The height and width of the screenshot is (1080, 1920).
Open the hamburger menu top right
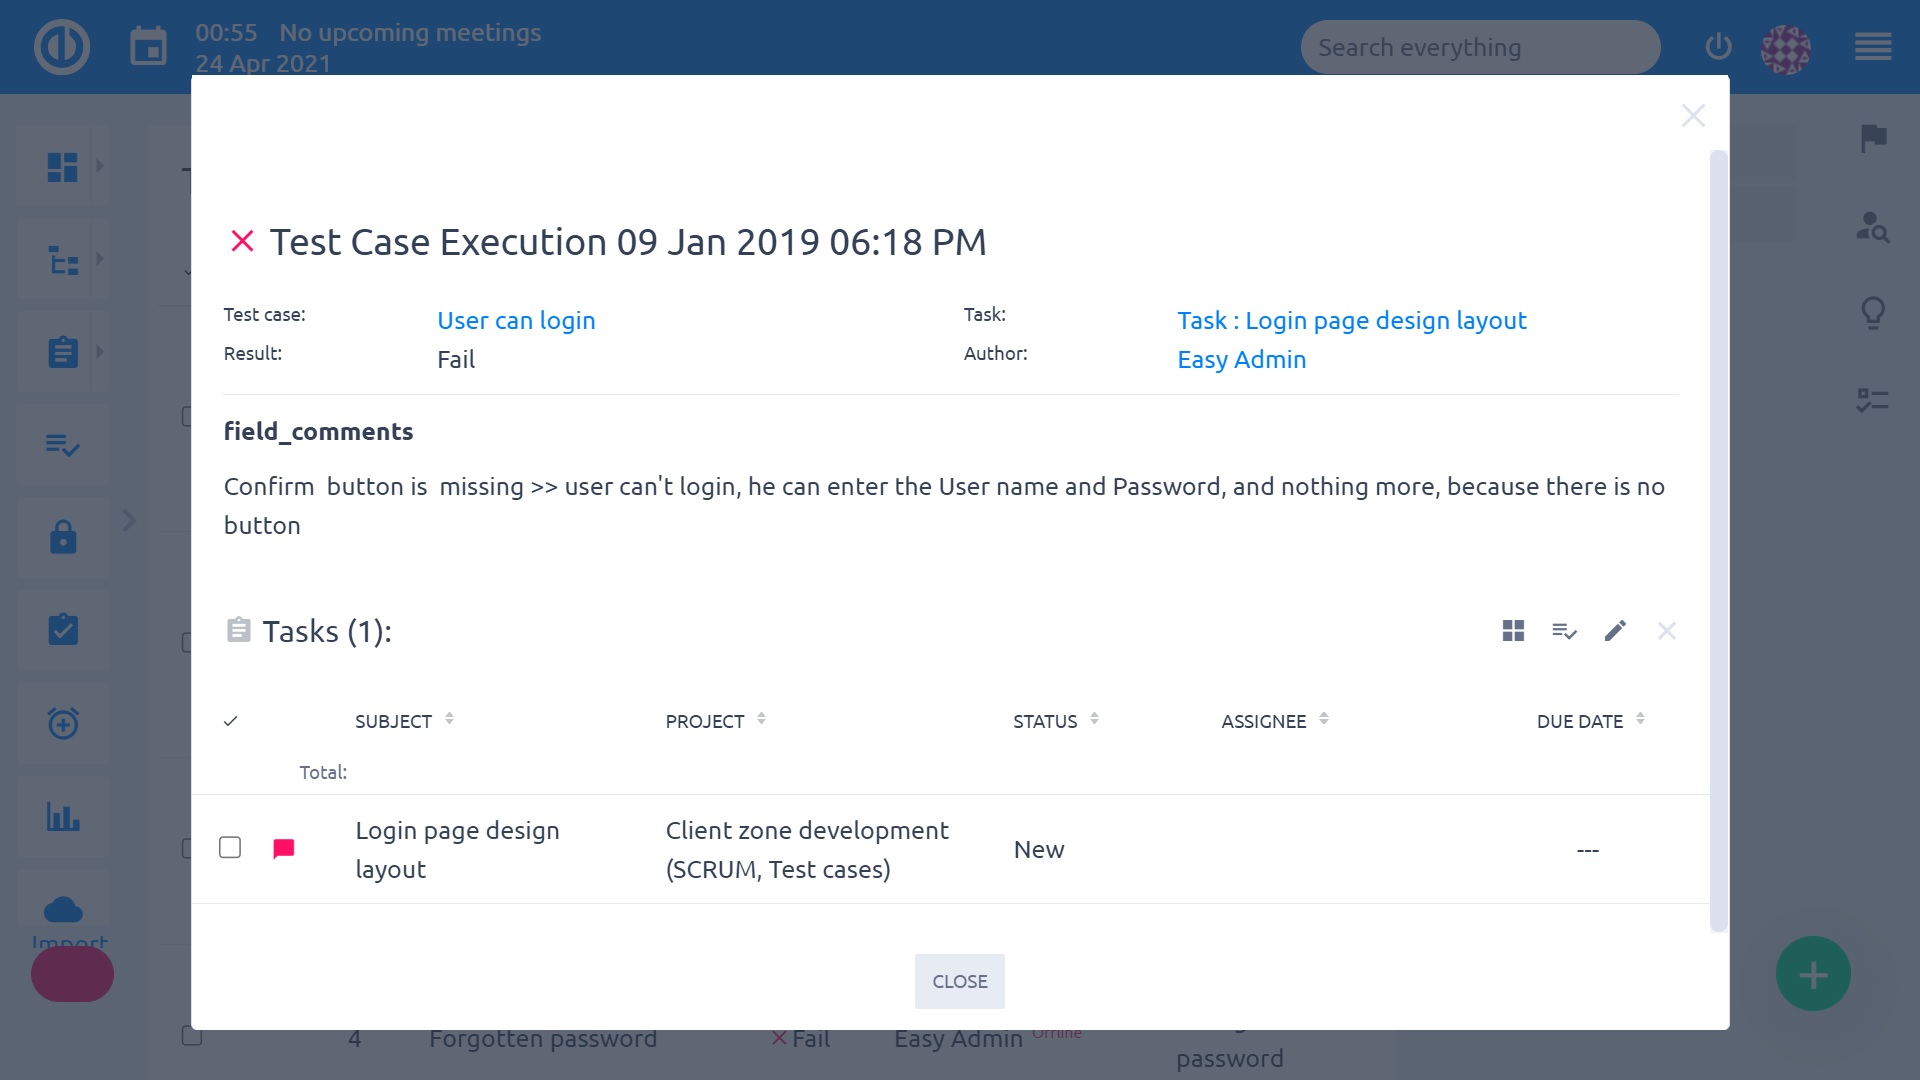[1874, 46]
